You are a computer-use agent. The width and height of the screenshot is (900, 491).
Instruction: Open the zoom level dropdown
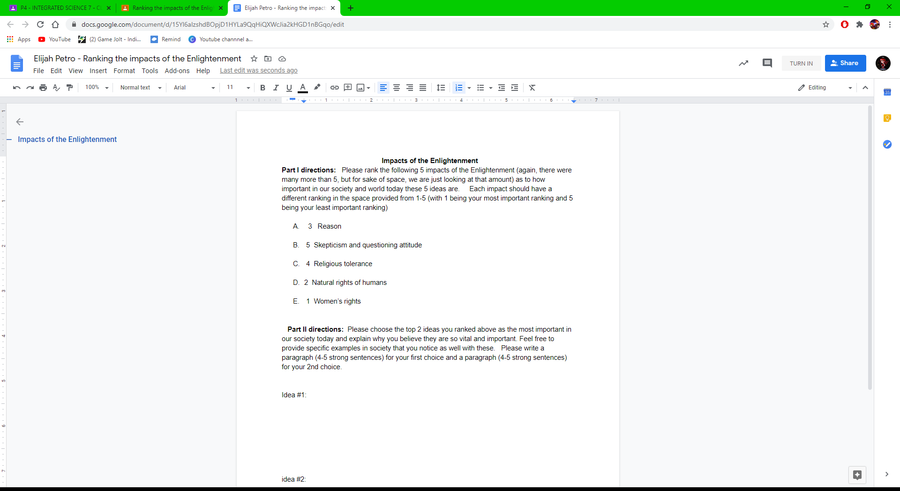click(x=96, y=88)
